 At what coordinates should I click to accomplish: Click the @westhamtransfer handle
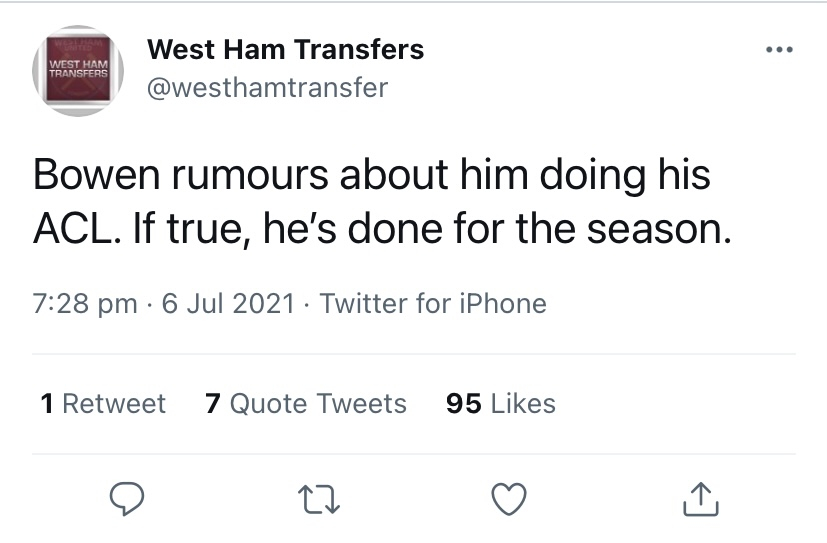pyautogui.click(x=267, y=87)
